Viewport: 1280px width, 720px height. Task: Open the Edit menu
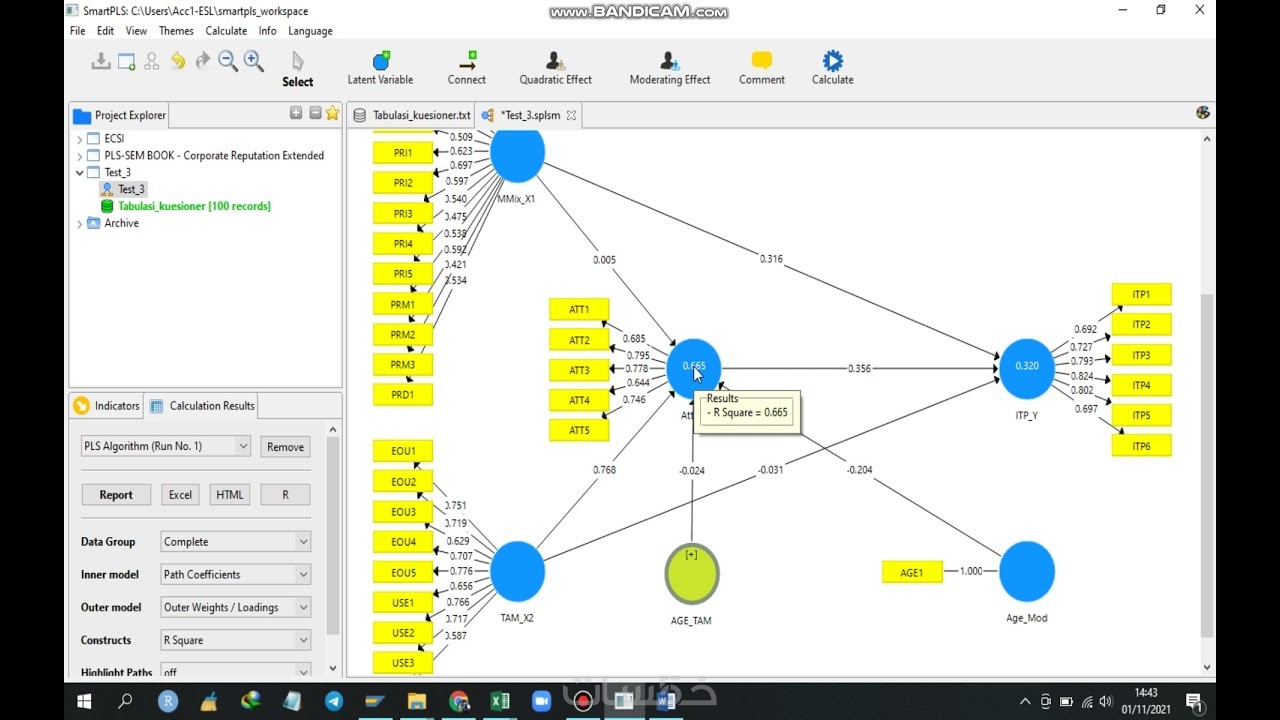[105, 31]
